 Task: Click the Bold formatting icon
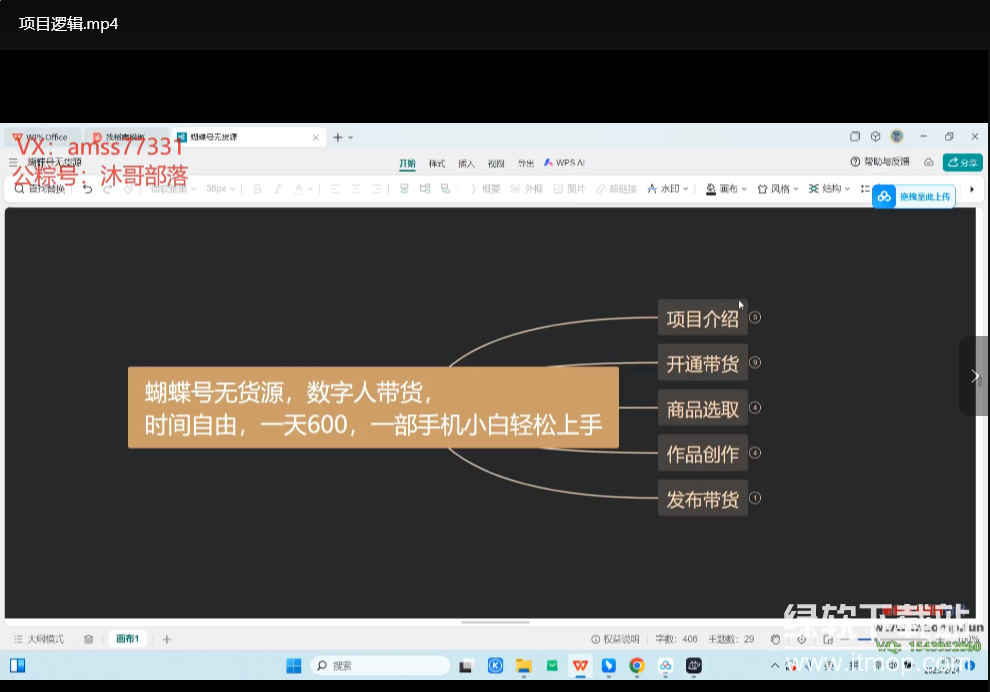(257, 189)
